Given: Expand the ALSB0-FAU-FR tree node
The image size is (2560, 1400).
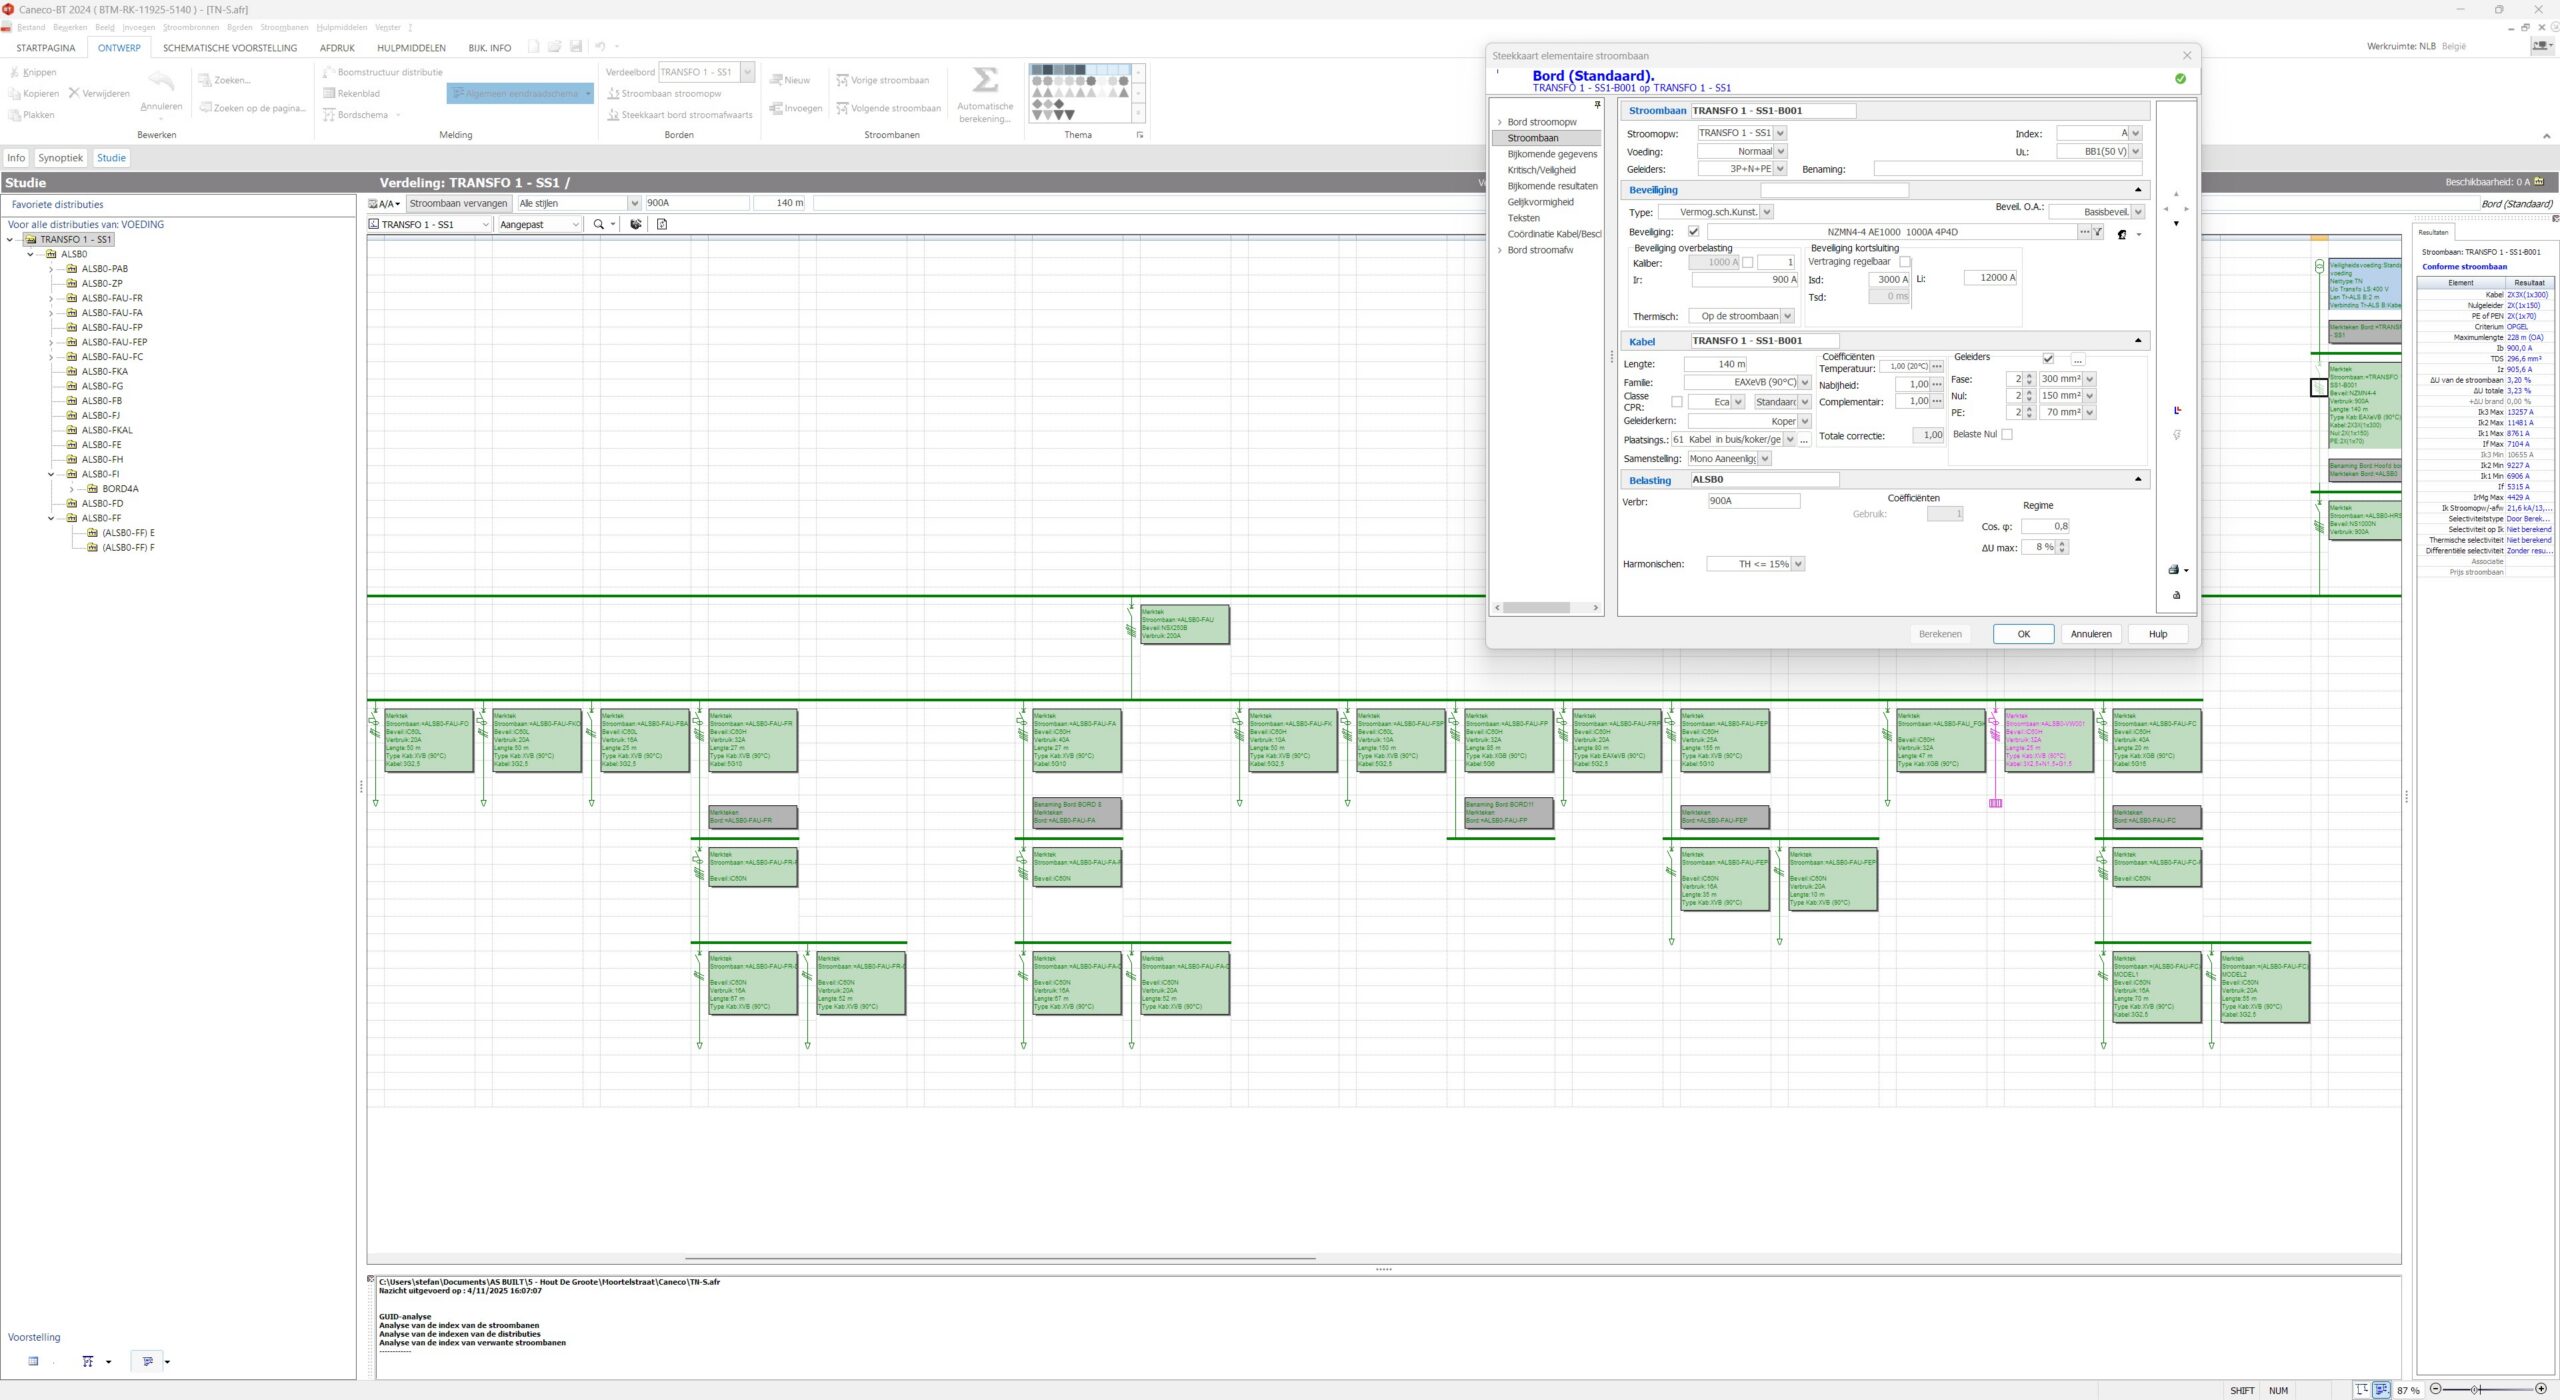Looking at the screenshot, I should [51, 298].
